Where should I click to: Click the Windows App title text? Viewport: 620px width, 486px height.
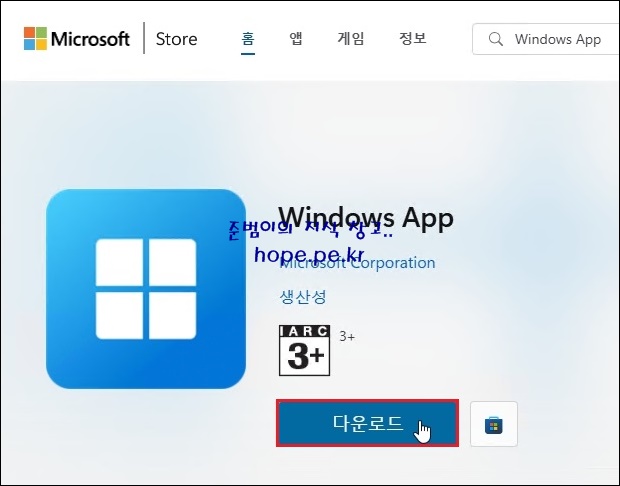[366, 218]
